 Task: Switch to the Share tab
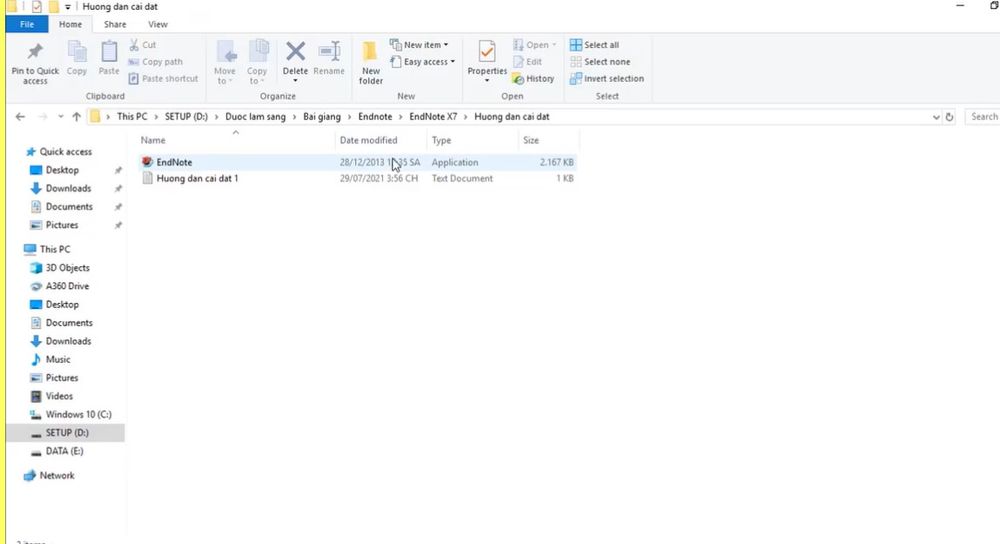[115, 24]
